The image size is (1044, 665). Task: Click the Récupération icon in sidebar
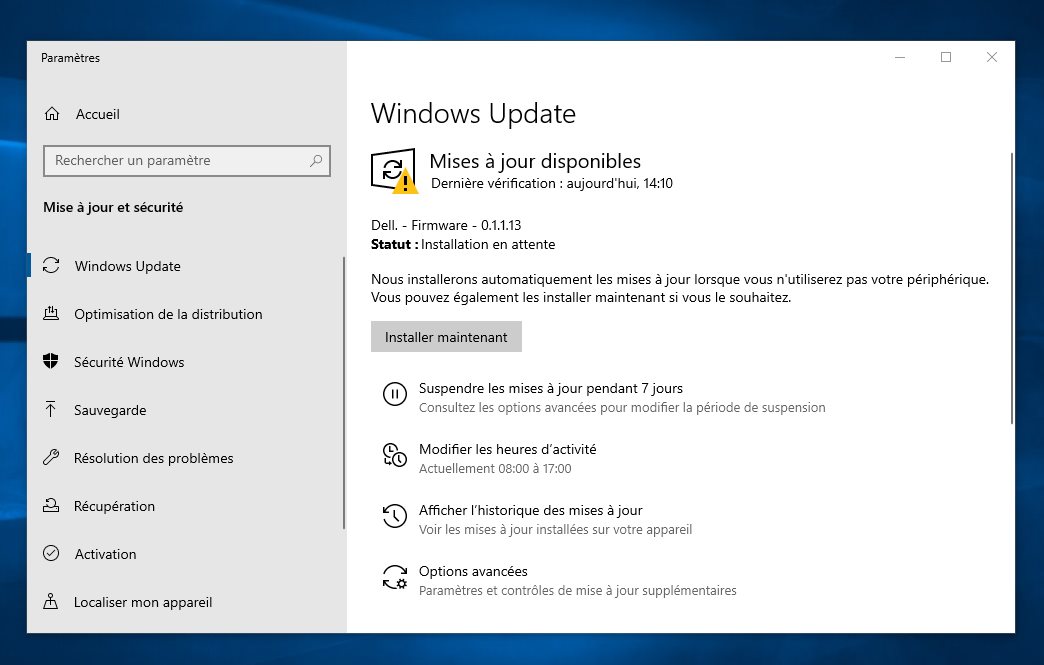[51, 505]
